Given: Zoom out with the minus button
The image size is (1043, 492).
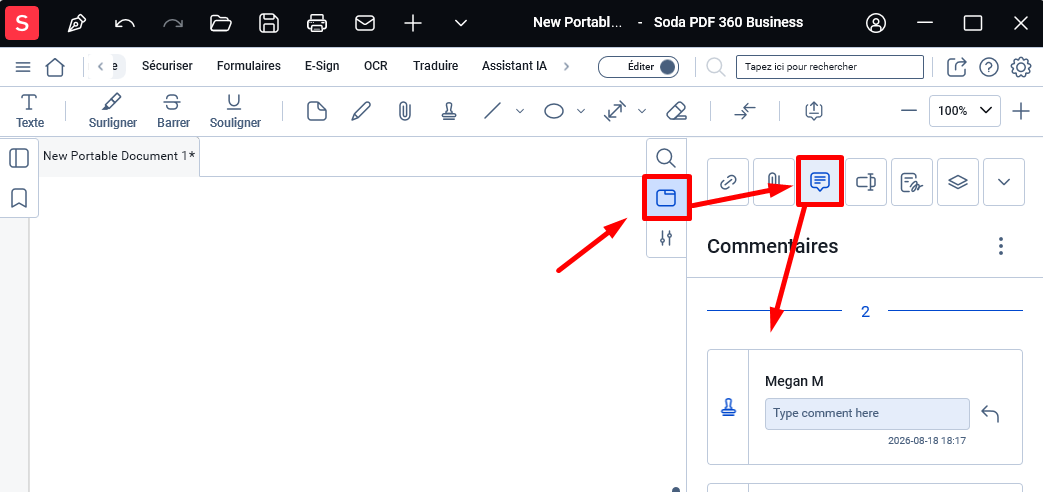Looking at the screenshot, I should click(x=909, y=111).
